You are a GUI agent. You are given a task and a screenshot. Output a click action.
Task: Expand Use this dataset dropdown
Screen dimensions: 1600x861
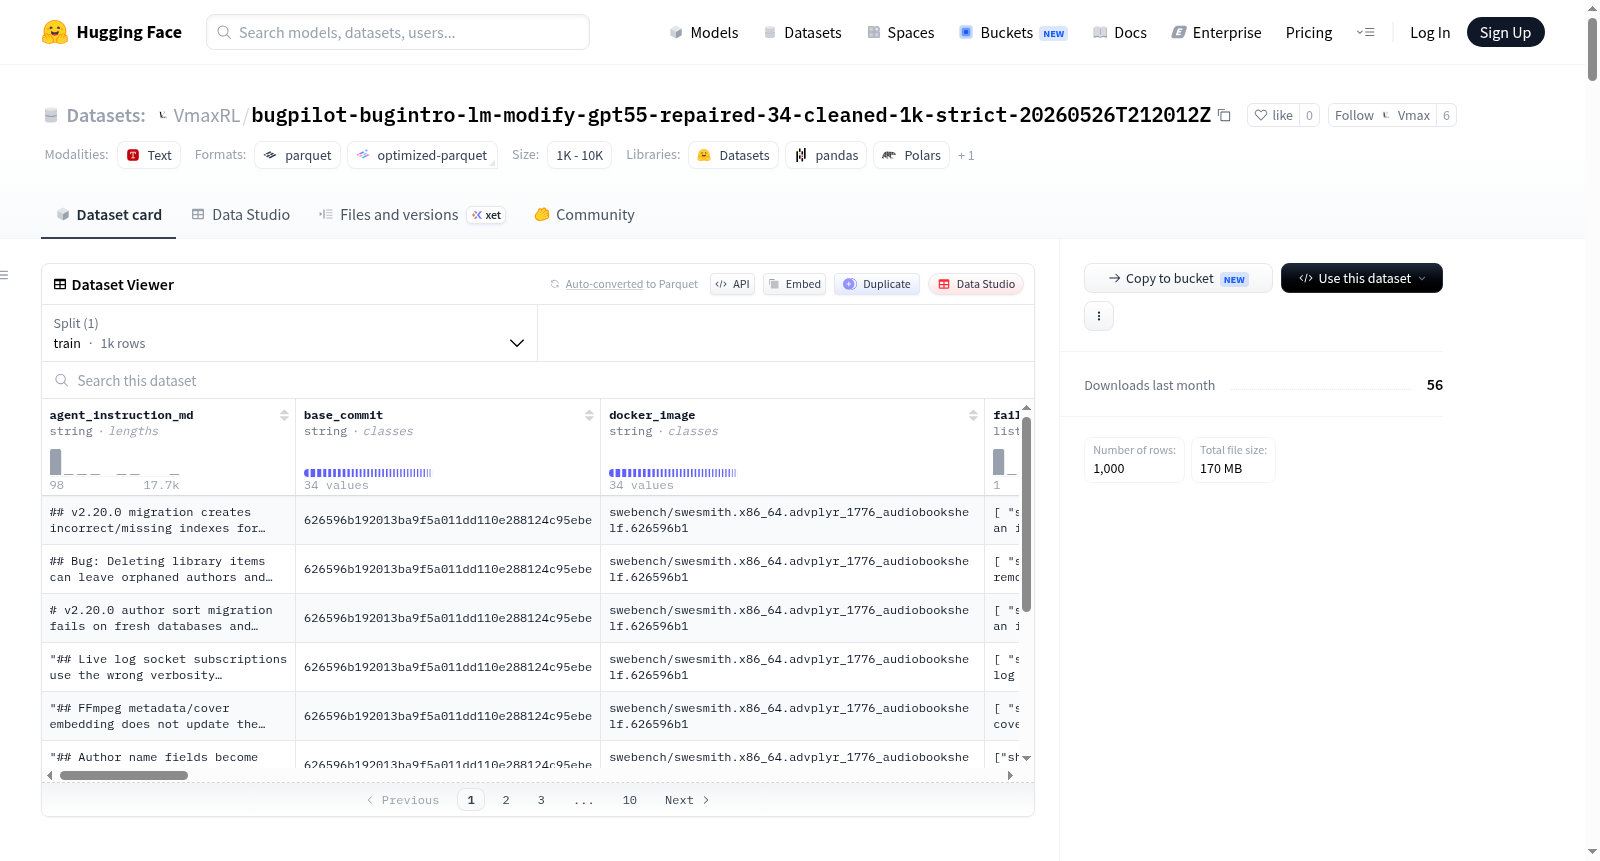1362,278
